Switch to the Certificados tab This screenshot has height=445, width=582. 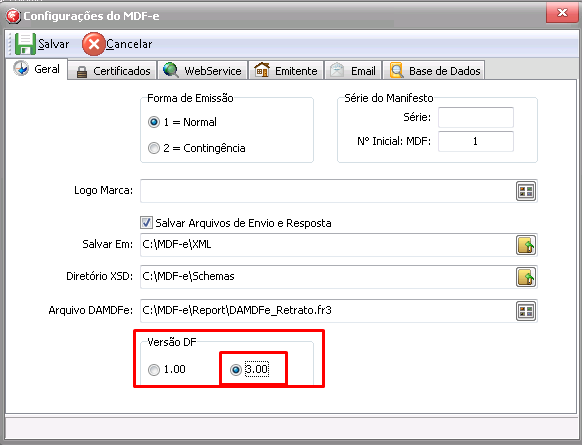point(113,71)
